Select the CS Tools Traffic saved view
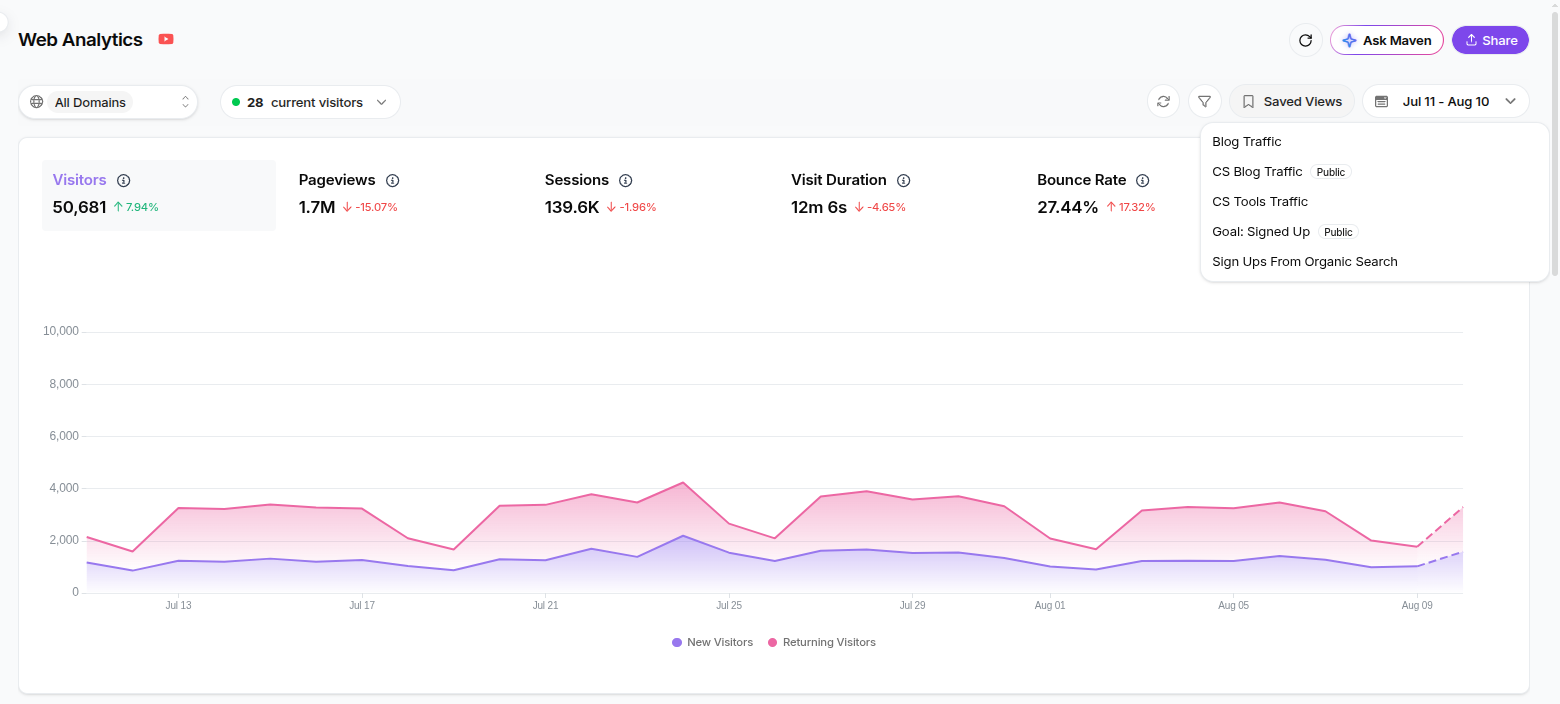The width and height of the screenshot is (1560, 704). pyautogui.click(x=1375, y=202)
